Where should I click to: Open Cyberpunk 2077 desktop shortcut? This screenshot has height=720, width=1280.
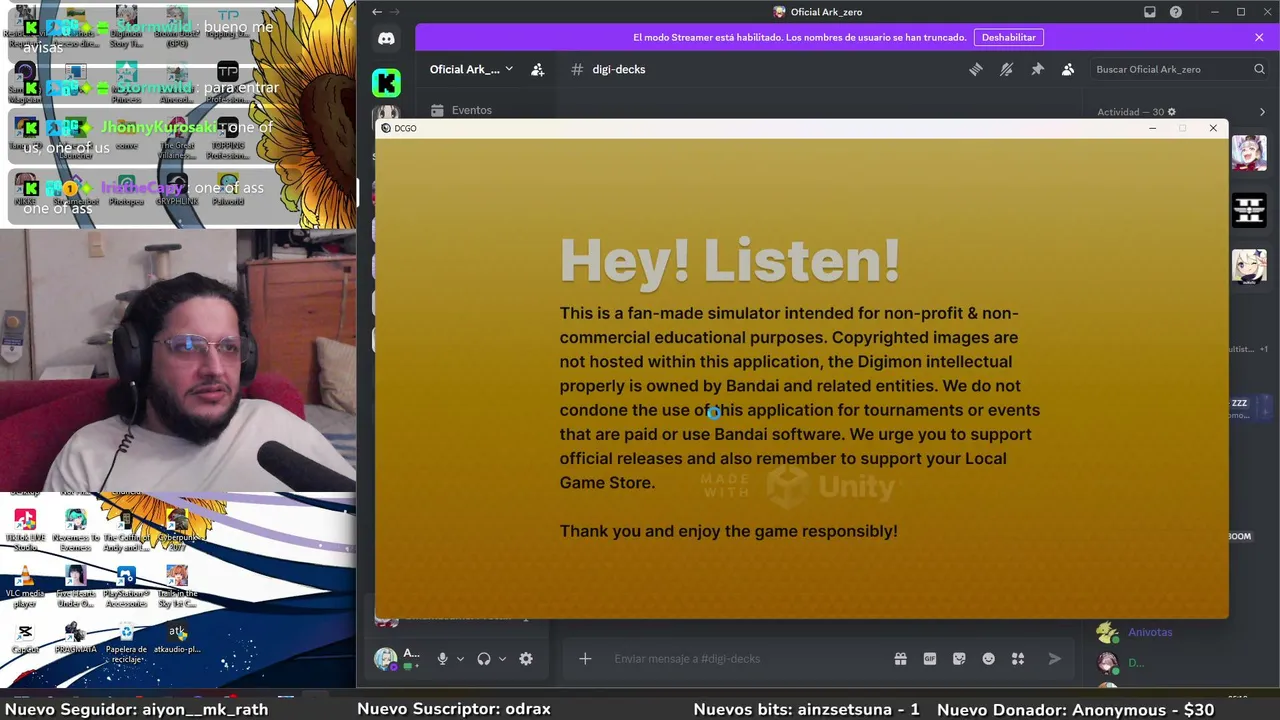tap(177, 530)
